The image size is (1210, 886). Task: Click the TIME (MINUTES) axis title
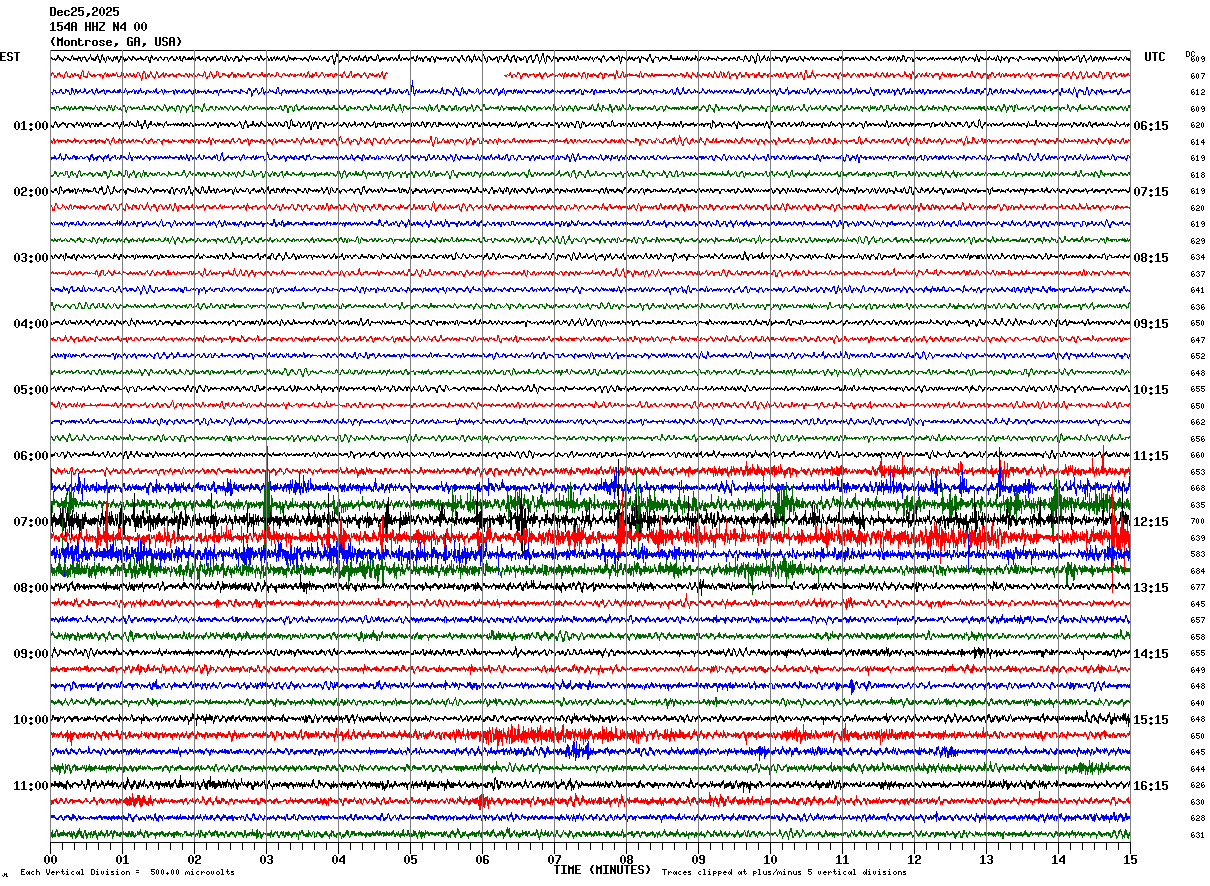click(x=602, y=870)
